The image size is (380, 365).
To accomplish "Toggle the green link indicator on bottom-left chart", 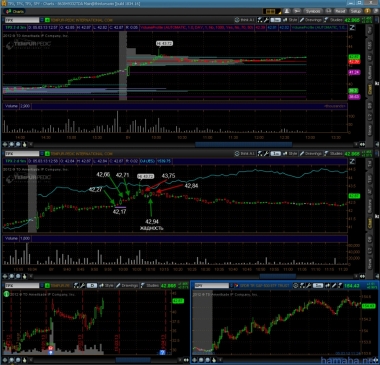I will tap(47, 286).
